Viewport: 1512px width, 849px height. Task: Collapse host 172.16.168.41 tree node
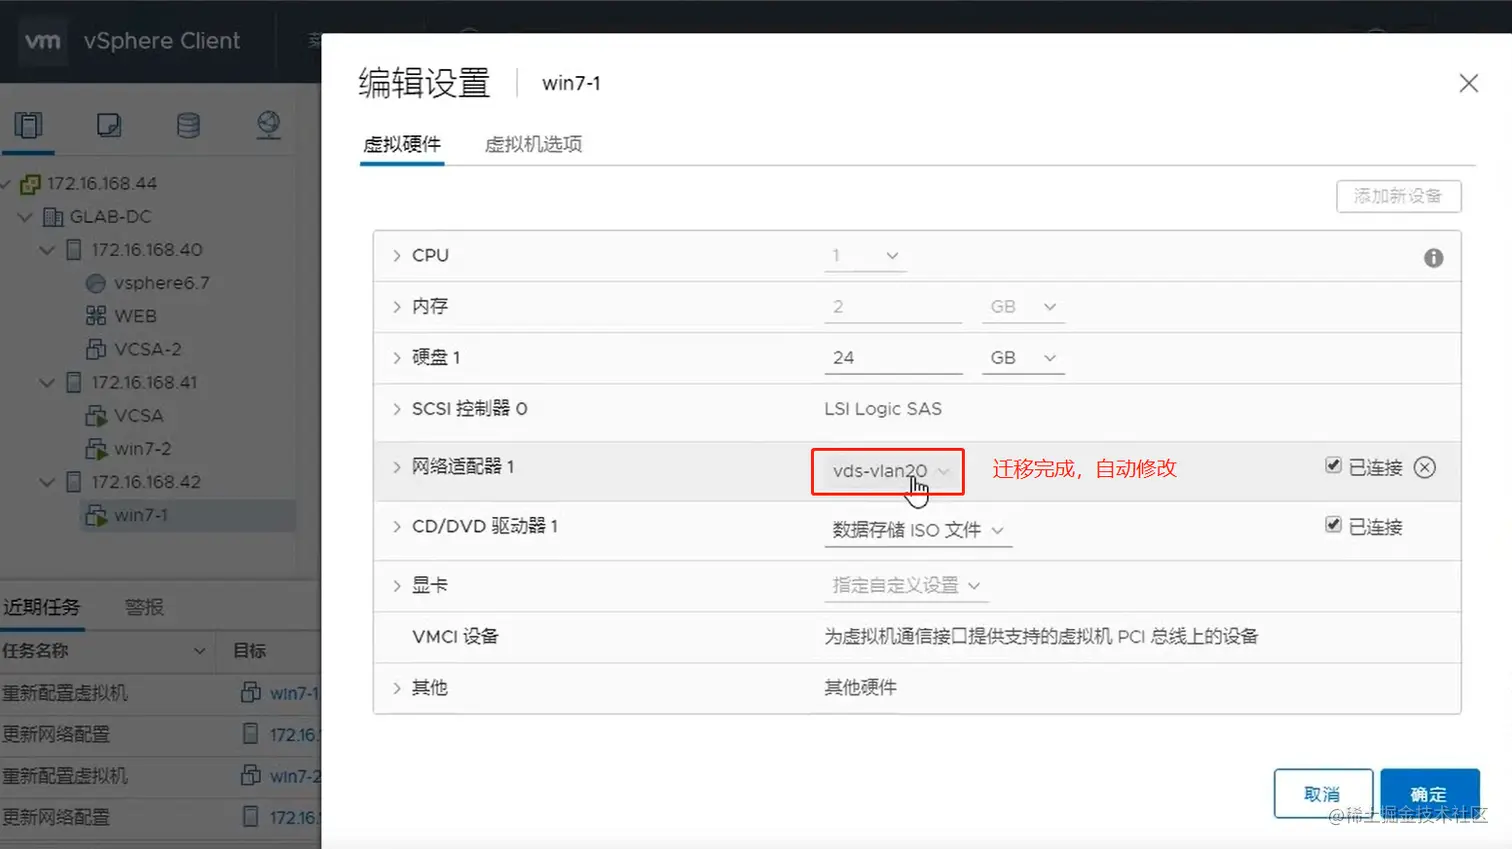pyautogui.click(x=47, y=382)
